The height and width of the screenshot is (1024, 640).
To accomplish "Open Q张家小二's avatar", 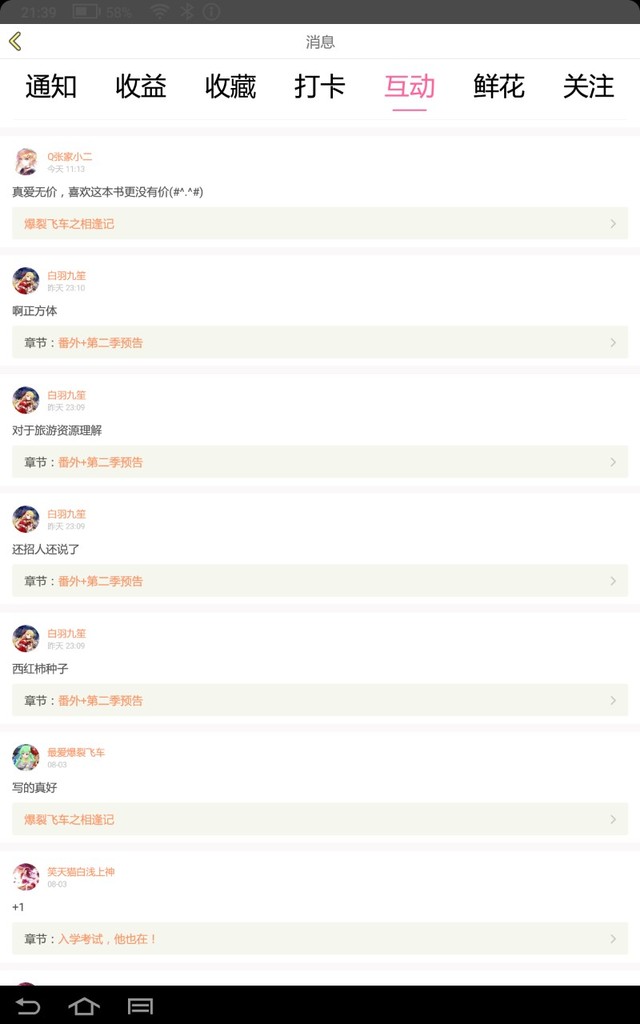I will (26, 162).
